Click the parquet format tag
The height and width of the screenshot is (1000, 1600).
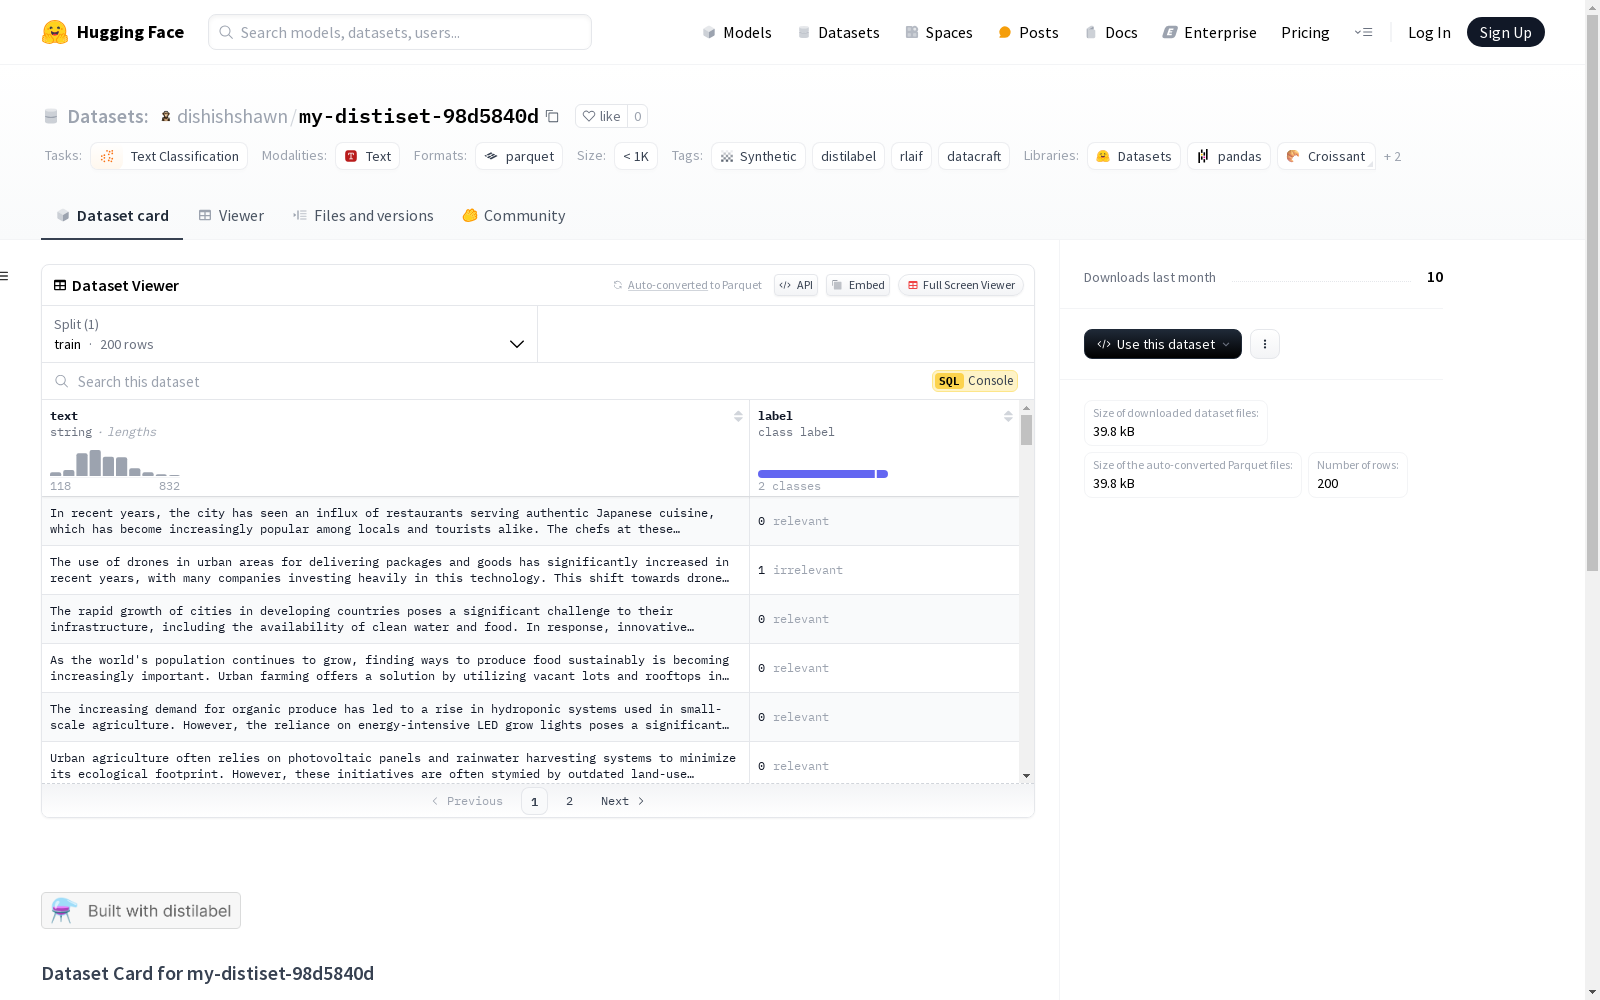point(519,156)
